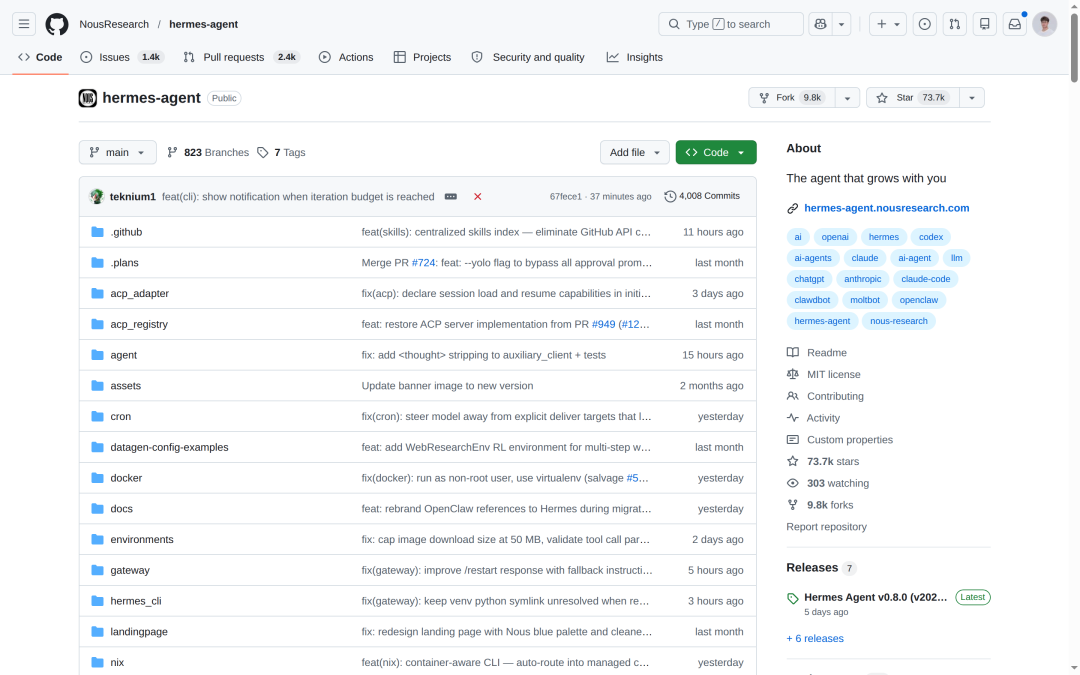Expand Copilot dropdown arrow in header
The width and height of the screenshot is (1080, 675).
tap(842, 24)
